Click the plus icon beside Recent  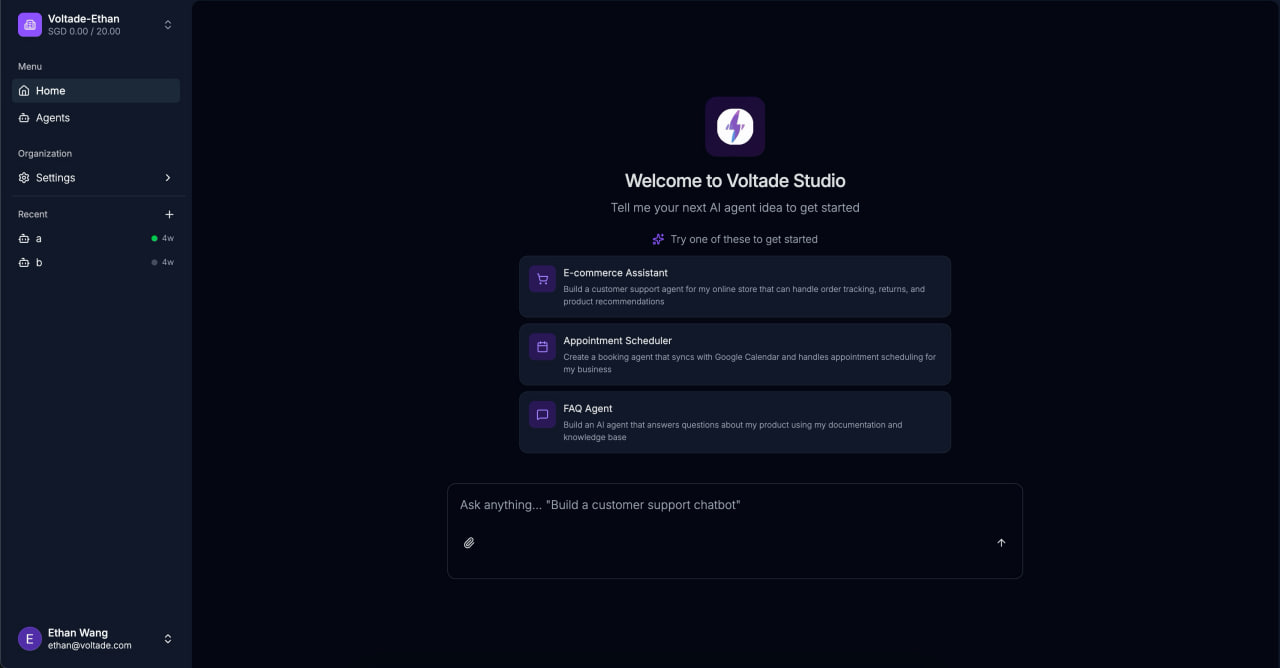pos(169,214)
